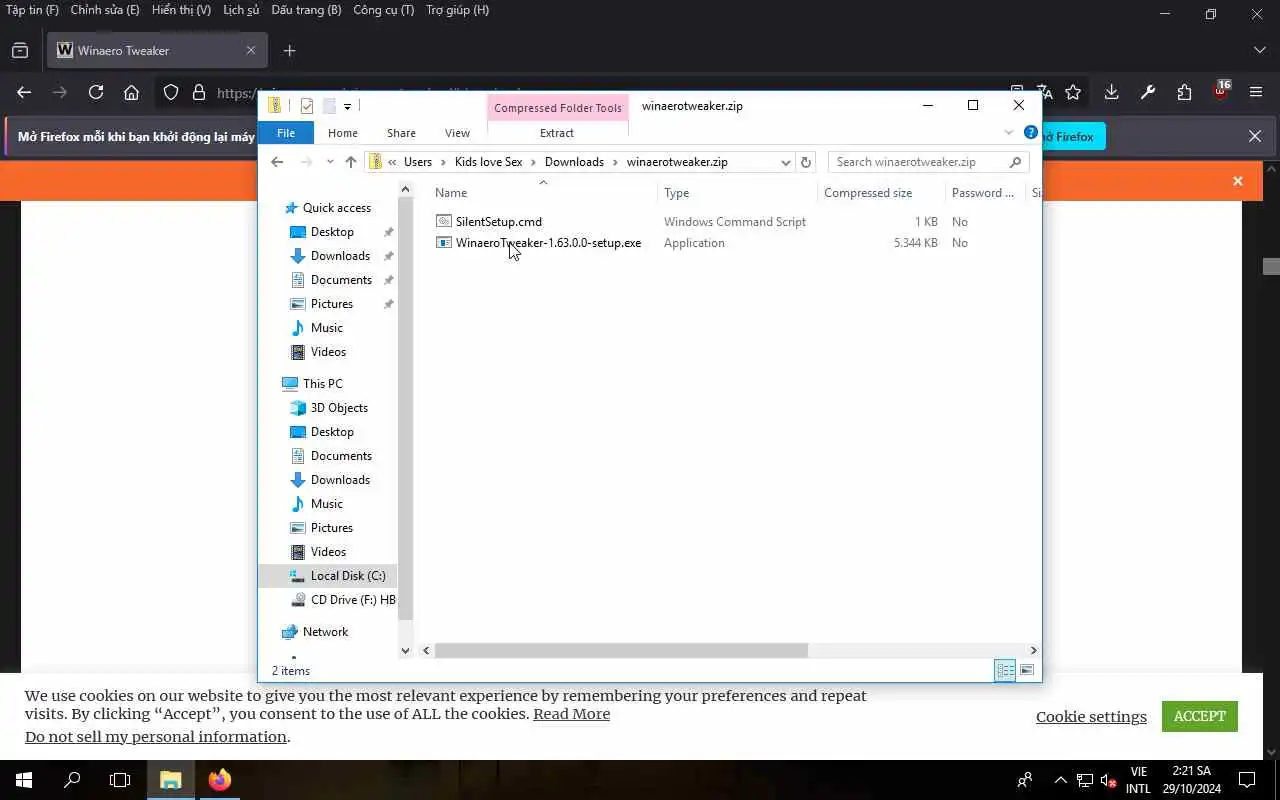Image resolution: width=1280 pixels, height=800 pixels.
Task: Open pinned Pictures under Quick access
Action: click(x=332, y=304)
